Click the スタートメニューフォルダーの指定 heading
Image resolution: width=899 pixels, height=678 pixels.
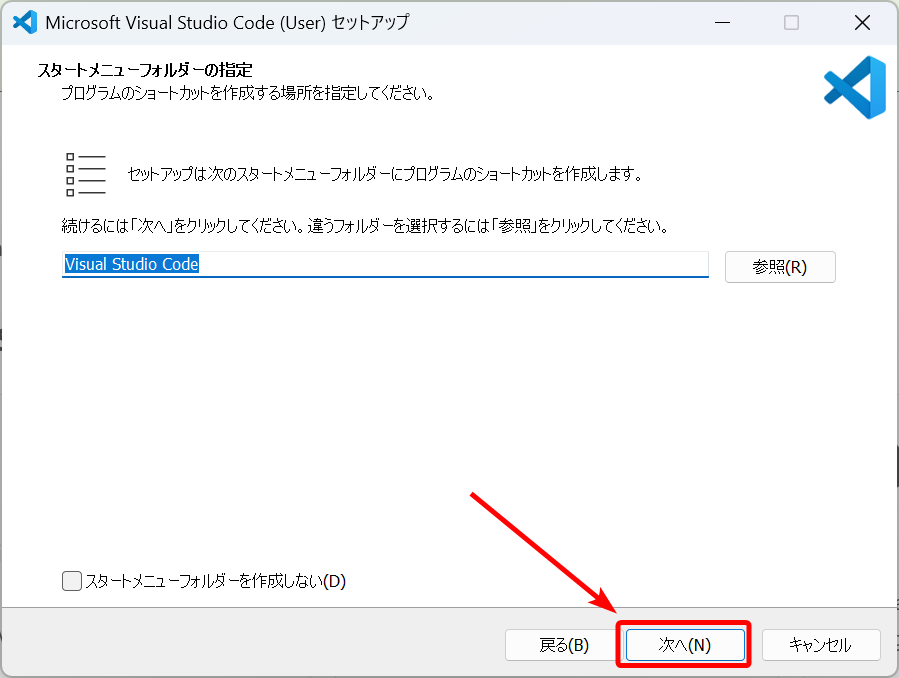[145, 71]
